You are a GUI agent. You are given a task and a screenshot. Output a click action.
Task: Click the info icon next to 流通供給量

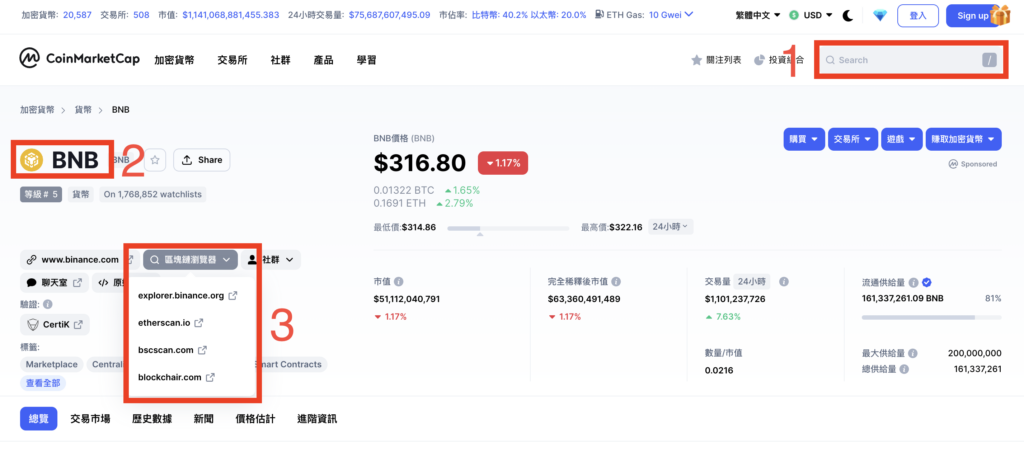(x=913, y=283)
